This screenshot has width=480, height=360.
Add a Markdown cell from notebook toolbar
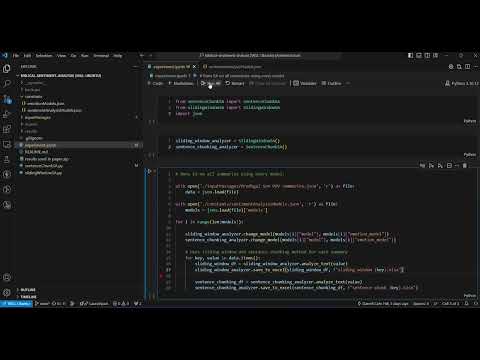point(181,83)
